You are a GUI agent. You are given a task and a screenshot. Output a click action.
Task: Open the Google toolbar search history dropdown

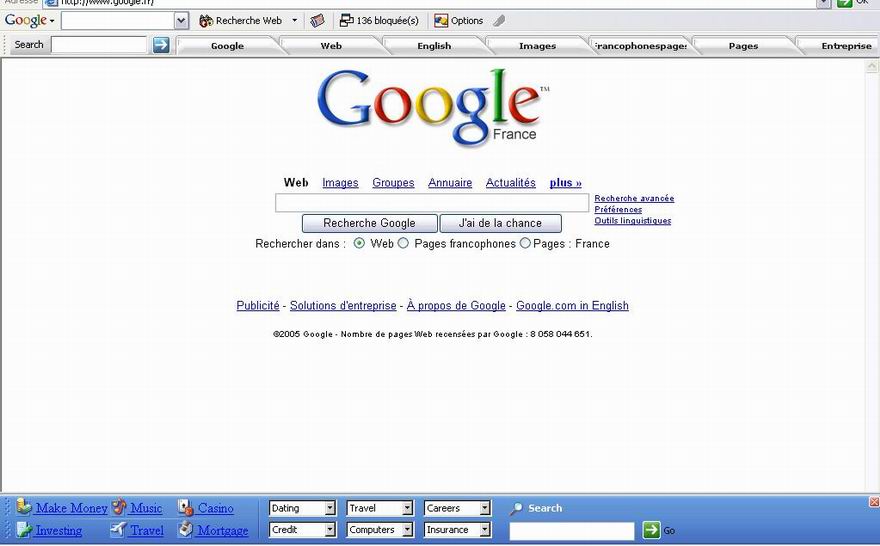(x=181, y=21)
